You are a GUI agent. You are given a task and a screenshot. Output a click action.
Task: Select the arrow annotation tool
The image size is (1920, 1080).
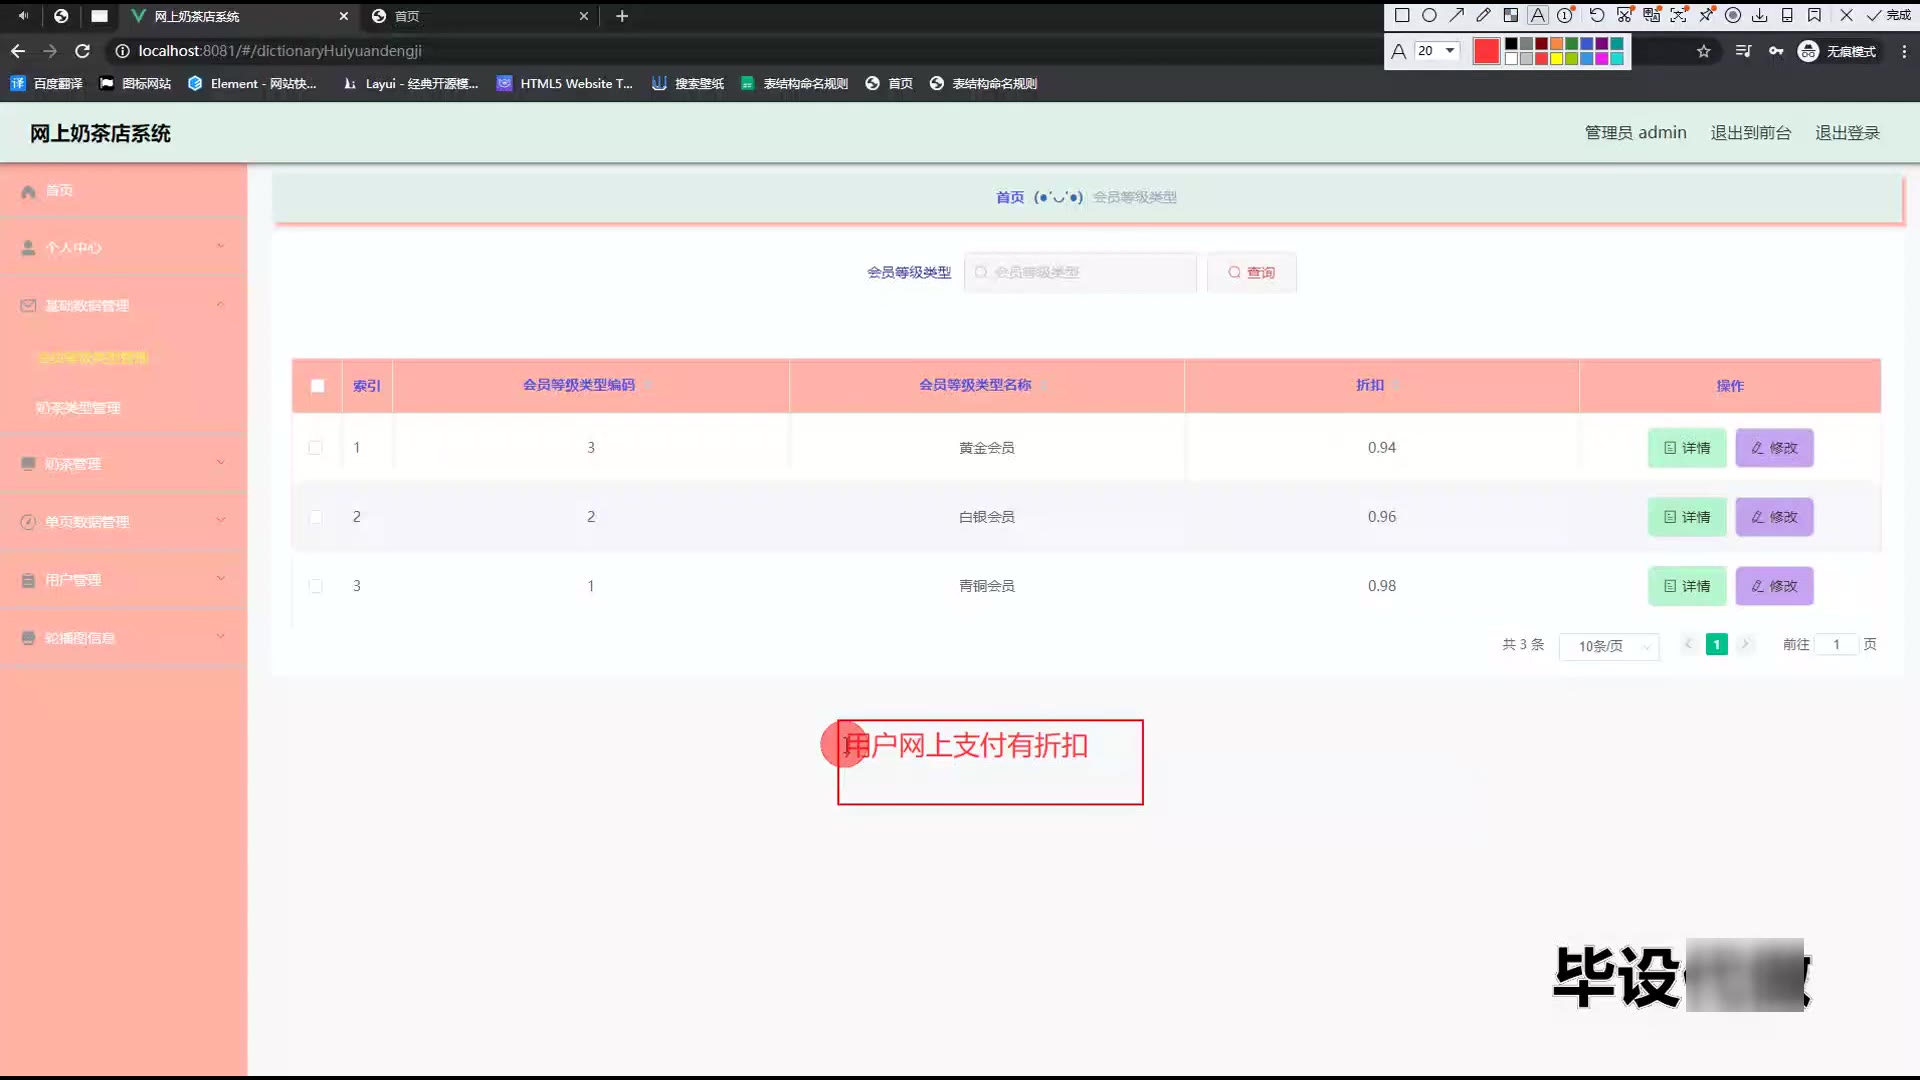coord(1457,15)
